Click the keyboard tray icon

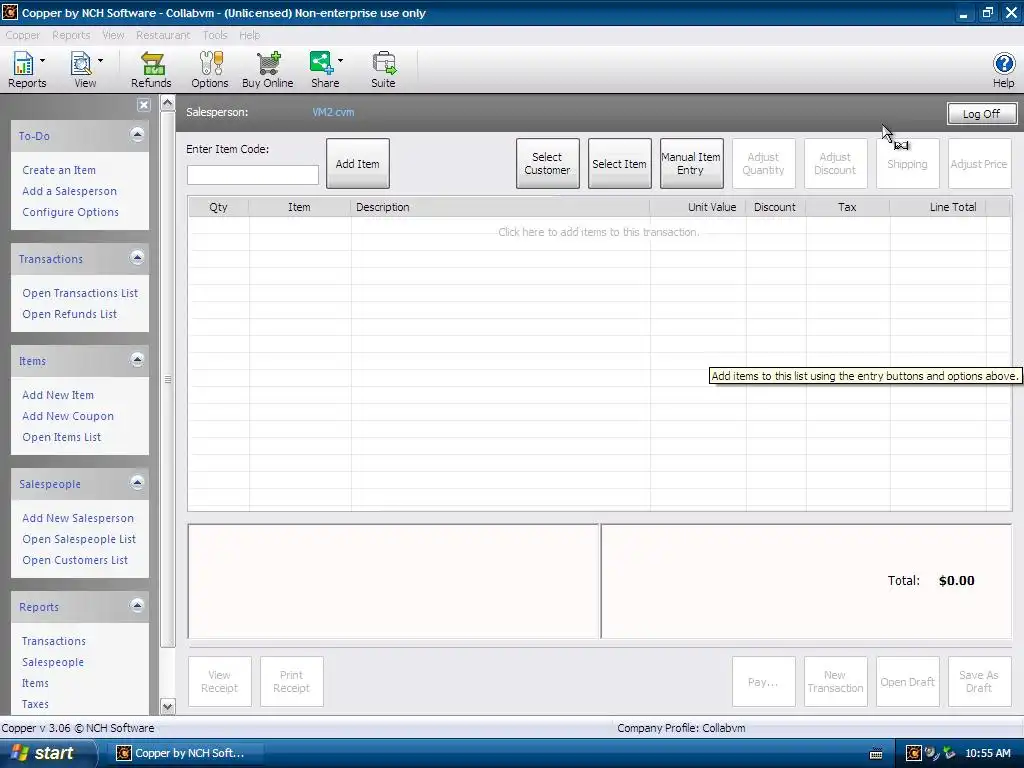coord(876,754)
